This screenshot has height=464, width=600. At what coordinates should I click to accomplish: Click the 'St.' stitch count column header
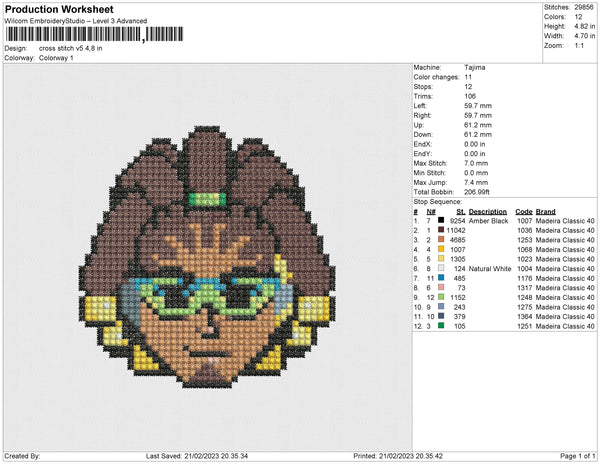461,212
